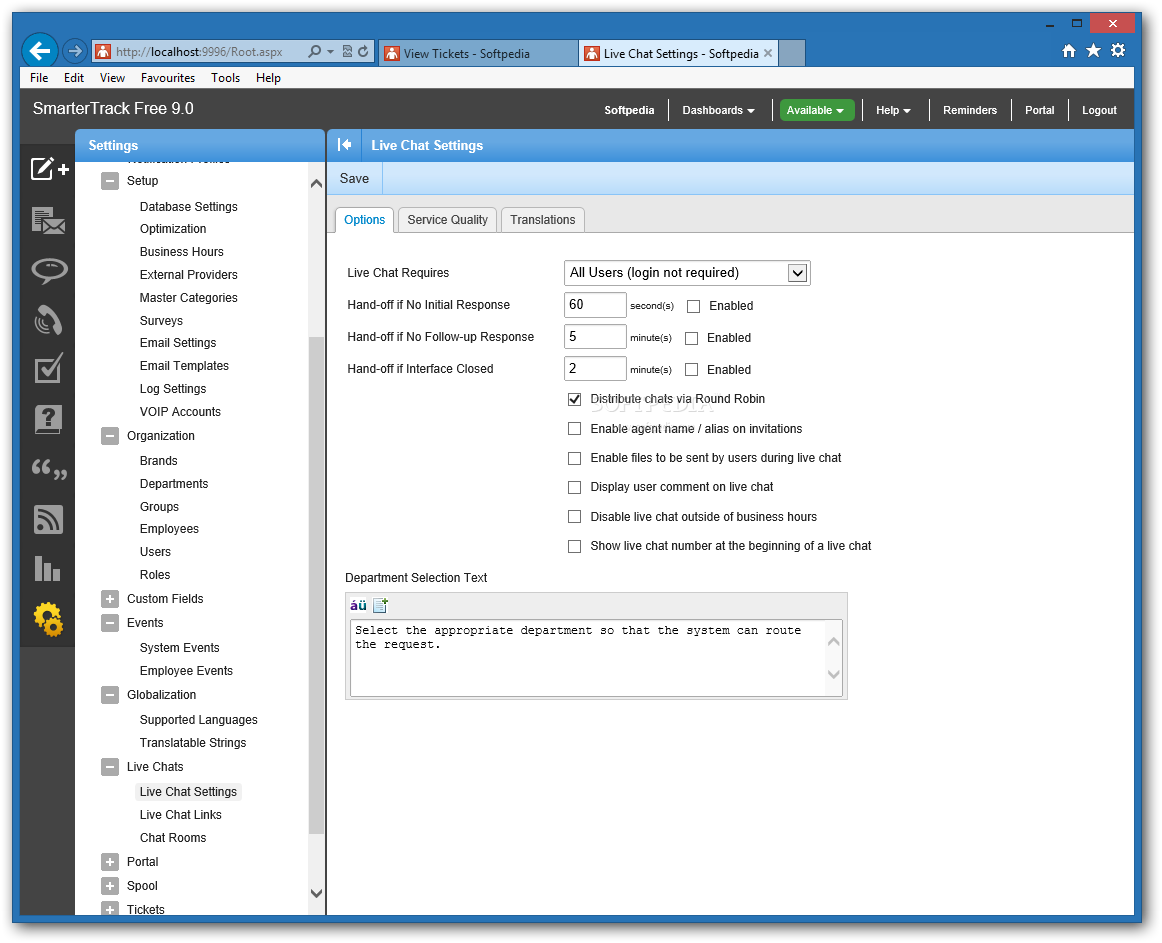The image size is (1162, 943).
Task: Enable Hand-off if No Initial Response checkbox
Action: [694, 306]
